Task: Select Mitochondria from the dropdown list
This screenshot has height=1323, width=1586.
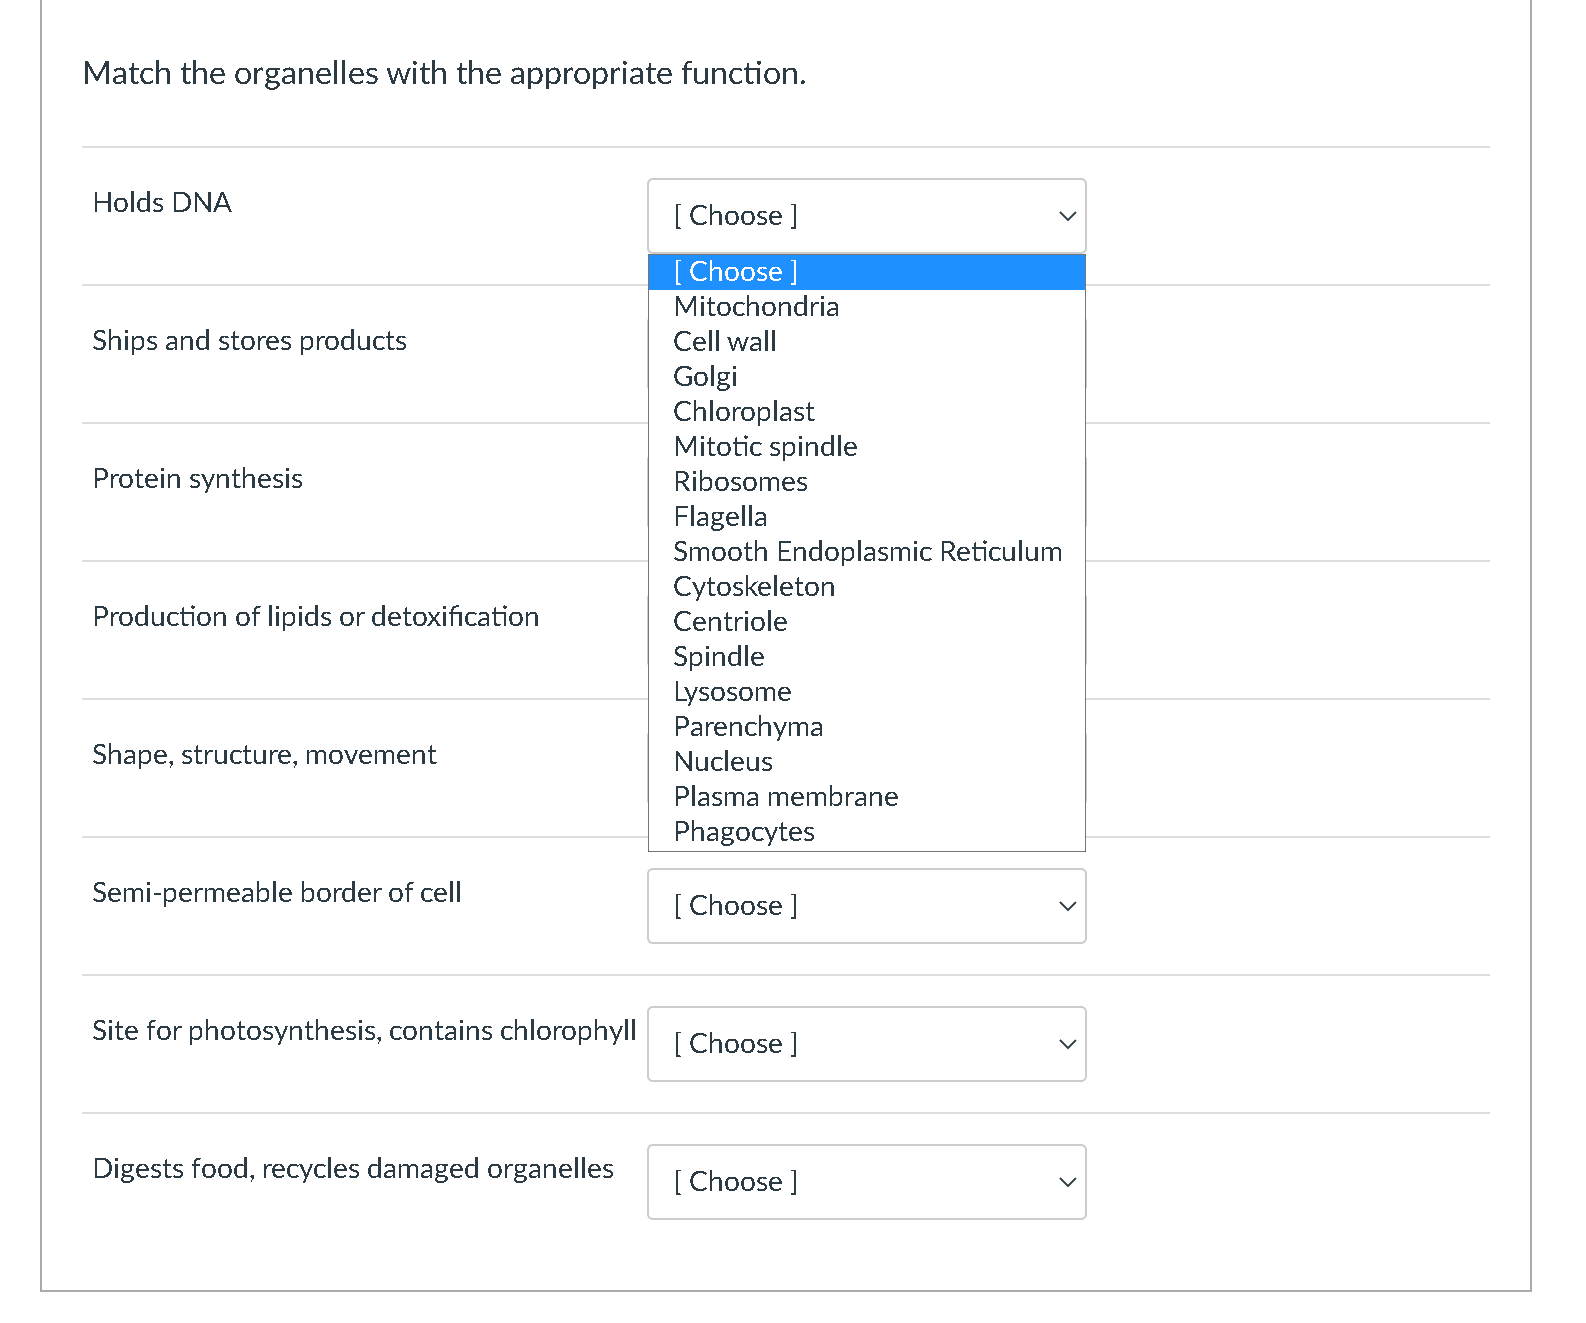Action: click(x=866, y=307)
